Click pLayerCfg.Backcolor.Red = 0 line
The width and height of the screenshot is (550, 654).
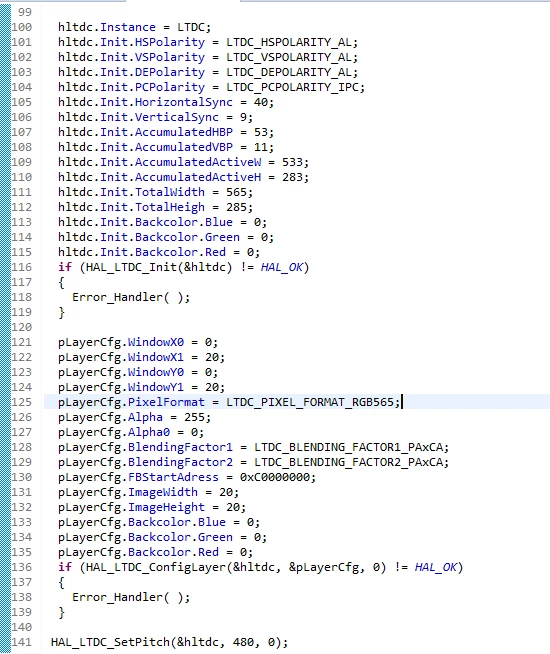coord(155,553)
